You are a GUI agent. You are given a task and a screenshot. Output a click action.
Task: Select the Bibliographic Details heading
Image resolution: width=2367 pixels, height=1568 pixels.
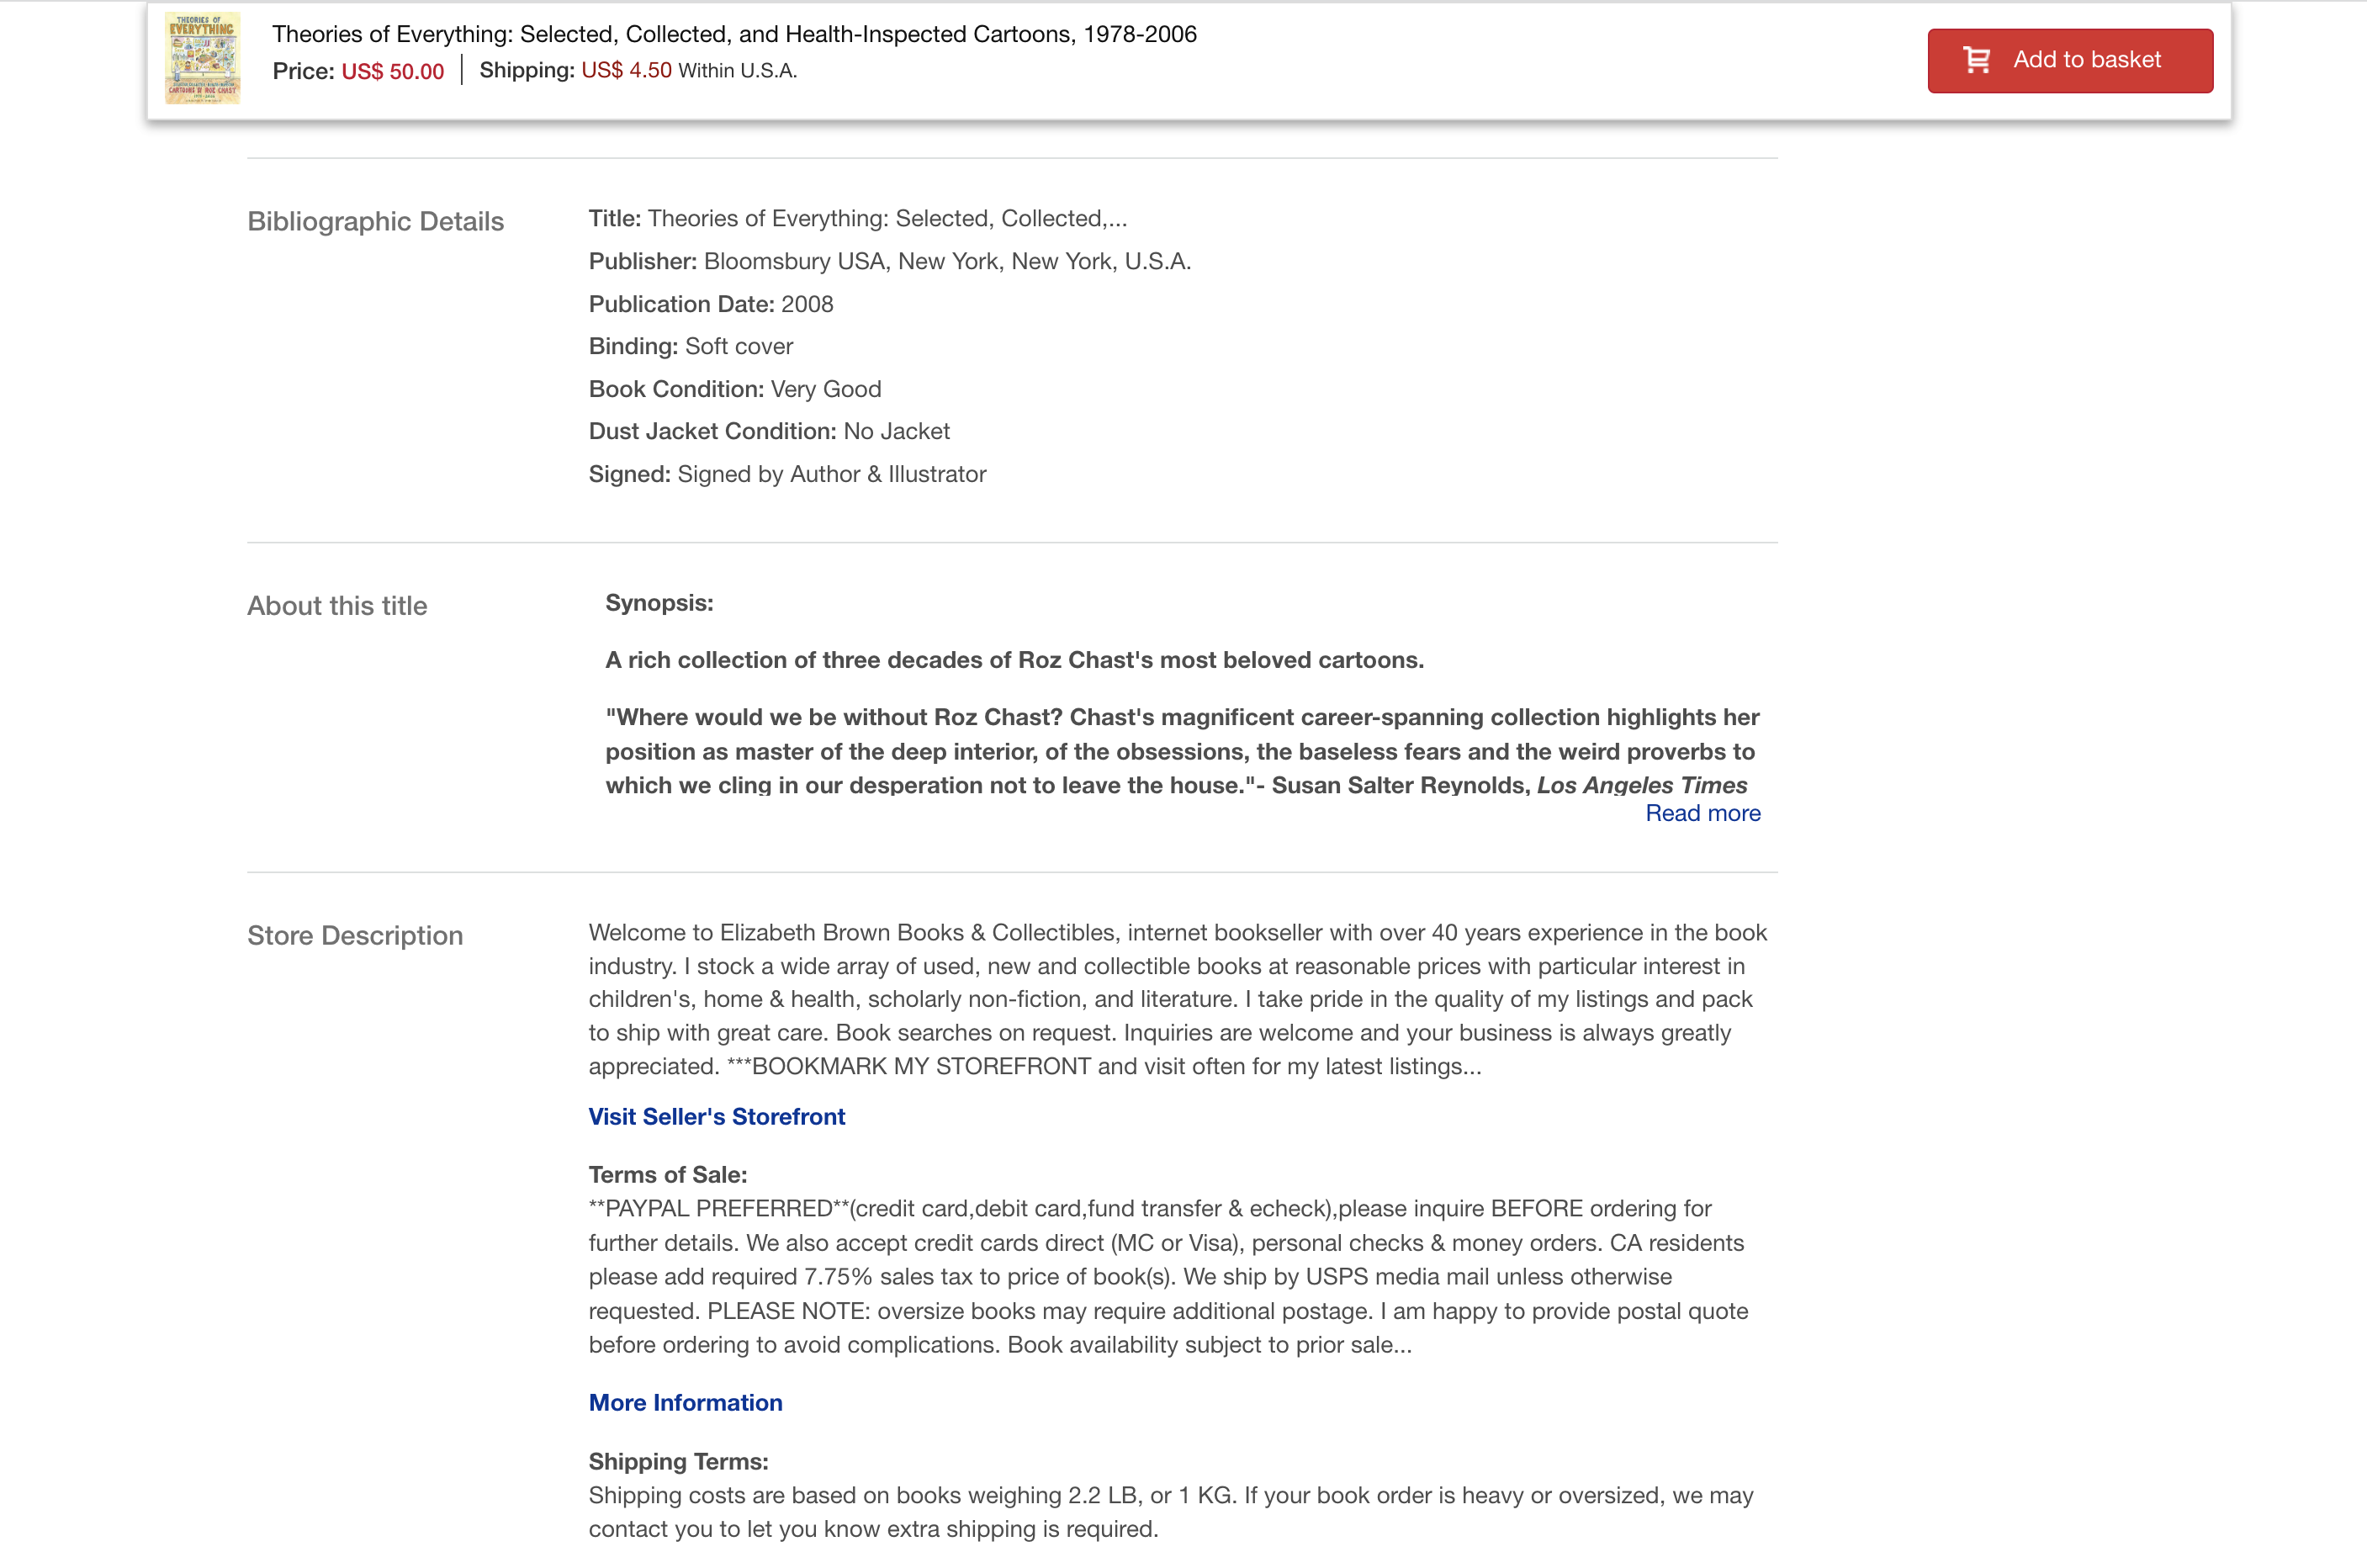(x=375, y=221)
